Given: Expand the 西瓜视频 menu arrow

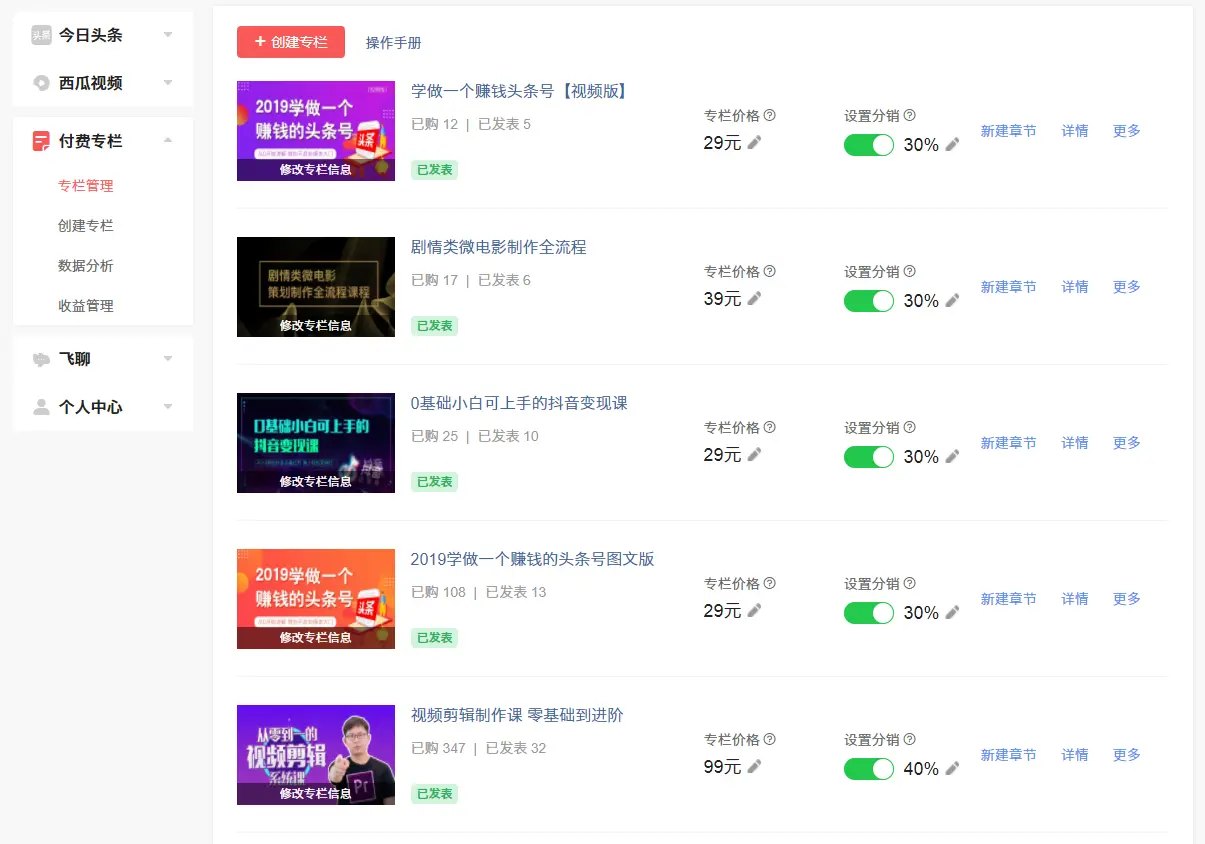Looking at the screenshot, I should point(168,83).
